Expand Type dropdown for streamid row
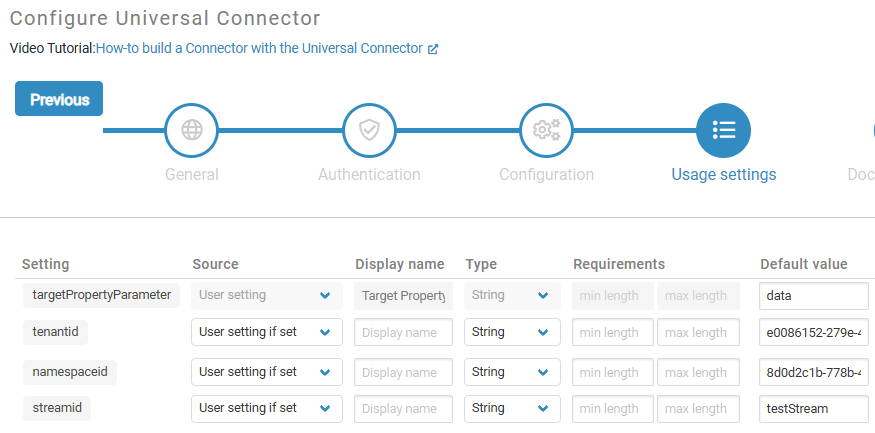 (x=512, y=408)
